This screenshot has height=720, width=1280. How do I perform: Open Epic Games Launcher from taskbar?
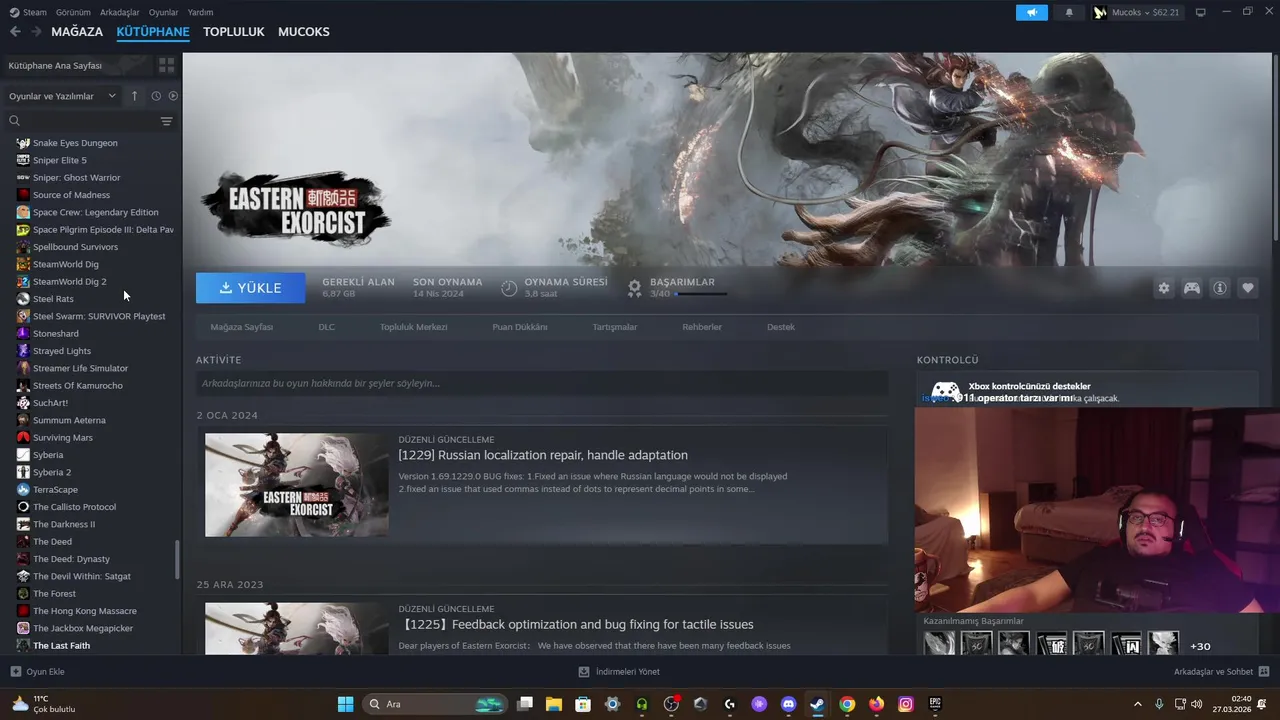pos(935,704)
